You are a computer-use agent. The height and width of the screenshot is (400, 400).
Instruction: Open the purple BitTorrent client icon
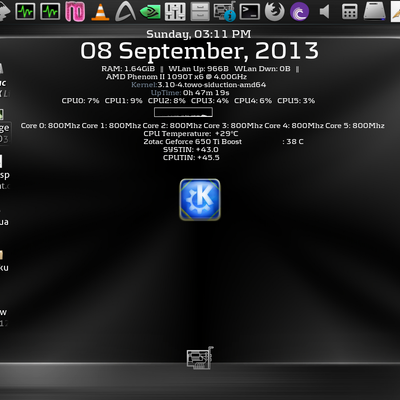(299, 12)
